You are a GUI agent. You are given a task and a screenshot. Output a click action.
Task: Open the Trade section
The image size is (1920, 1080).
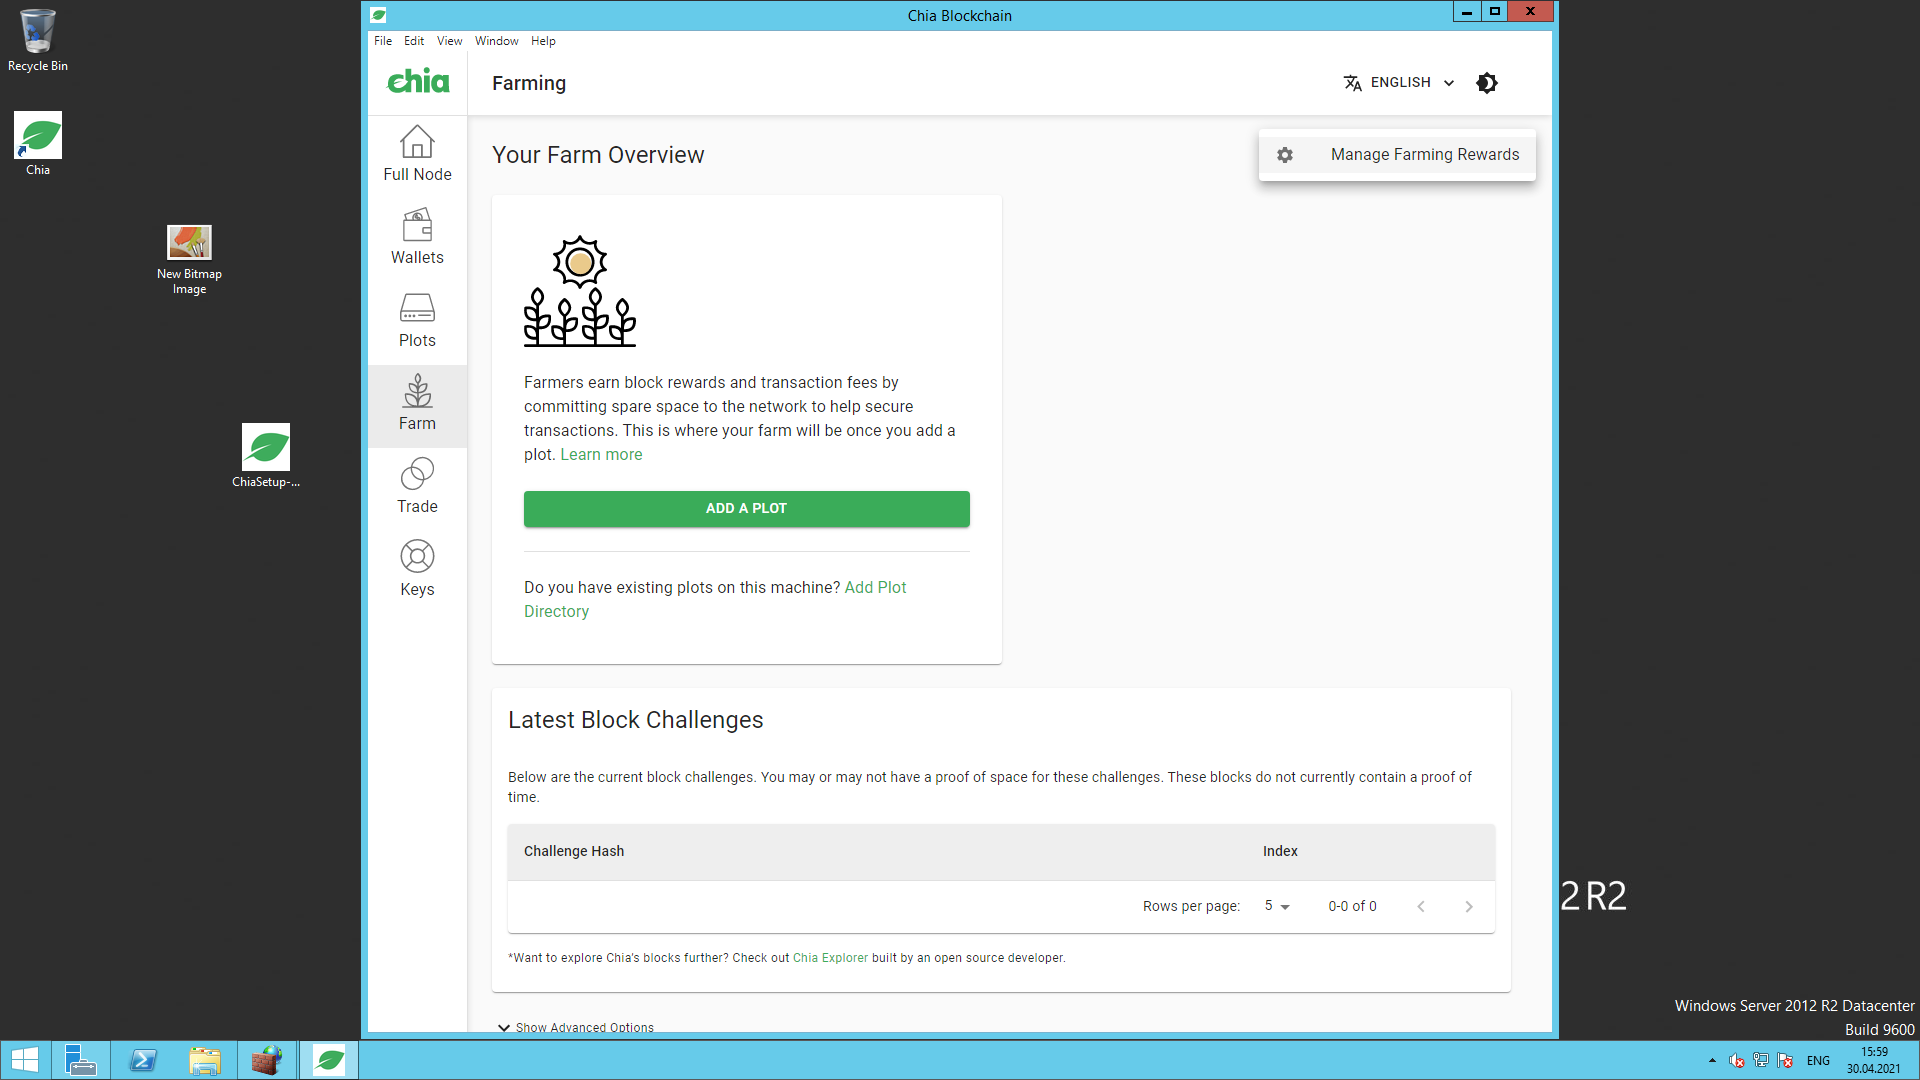pos(417,486)
